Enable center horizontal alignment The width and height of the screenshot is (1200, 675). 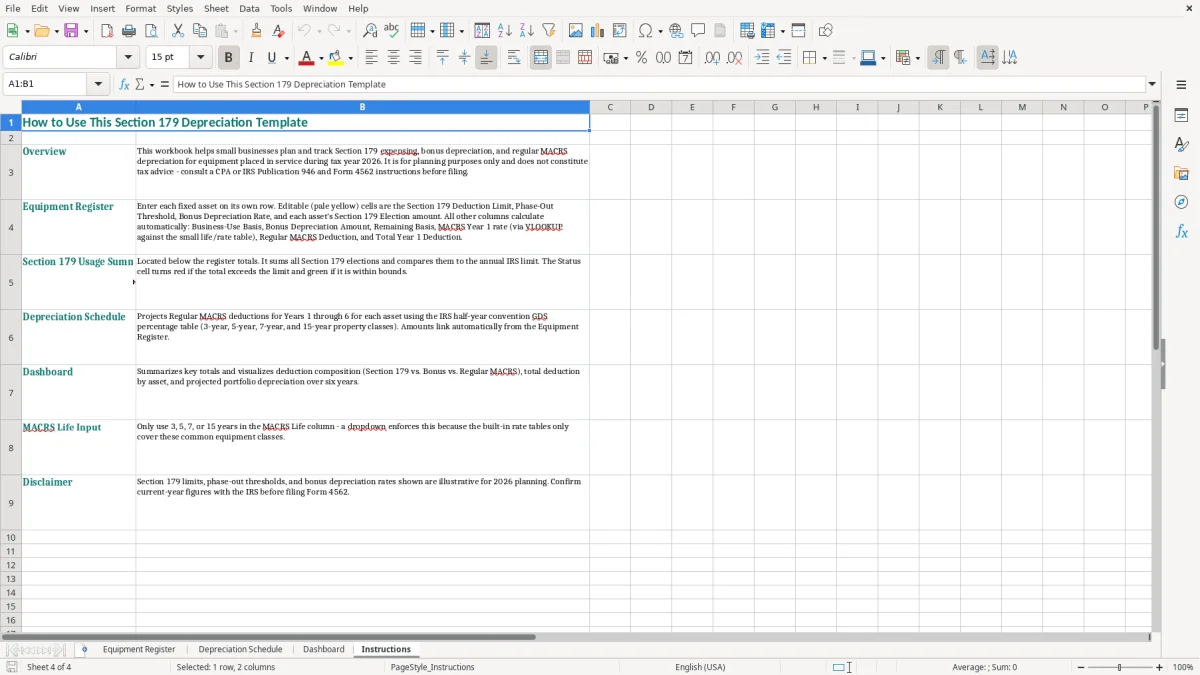point(393,58)
